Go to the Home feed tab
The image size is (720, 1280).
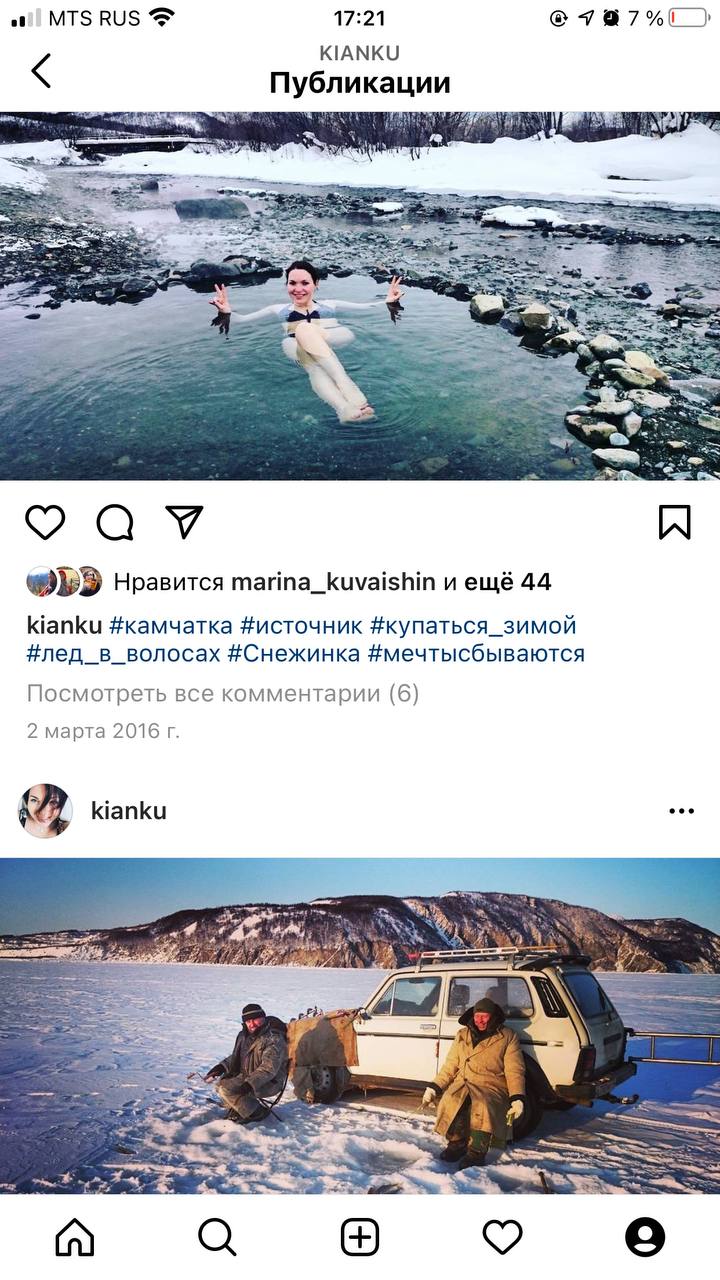click(x=75, y=1238)
